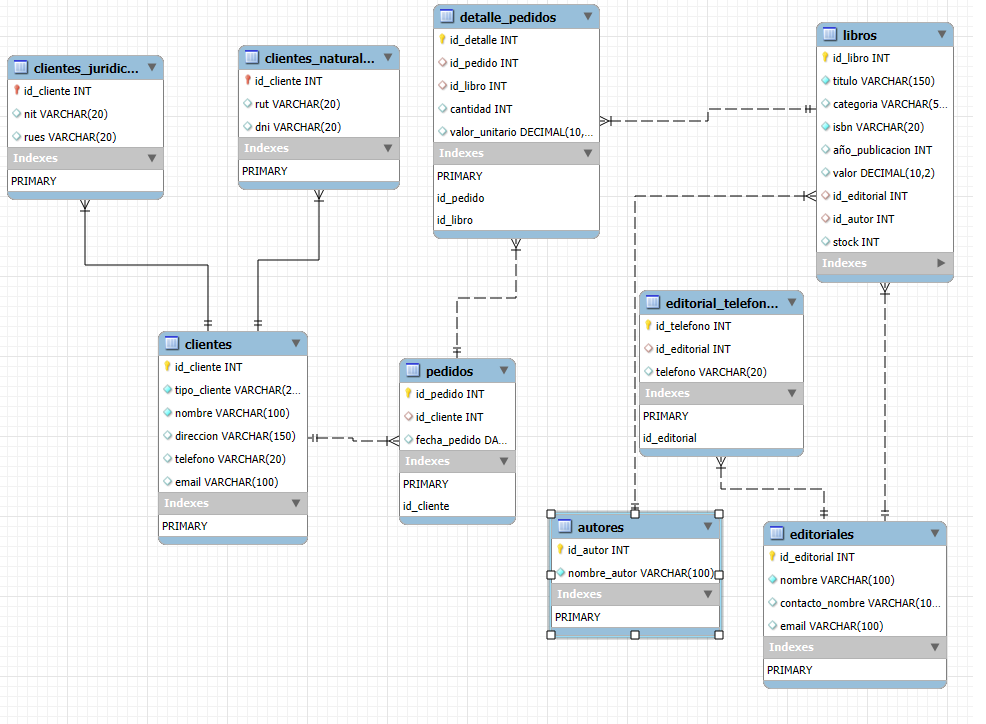This screenshot has width=986, height=724.
Task: Grab top-left selection handle of autores
Action: pyautogui.click(x=551, y=514)
